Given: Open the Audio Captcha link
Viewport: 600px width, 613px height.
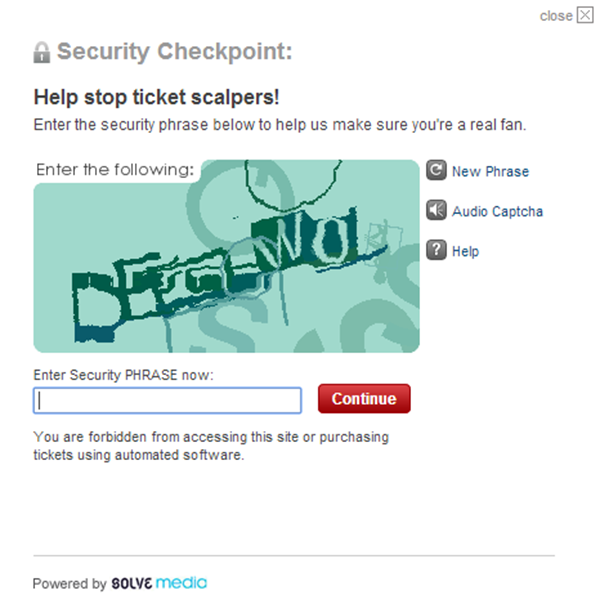Looking at the screenshot, I should pos(497,212).
